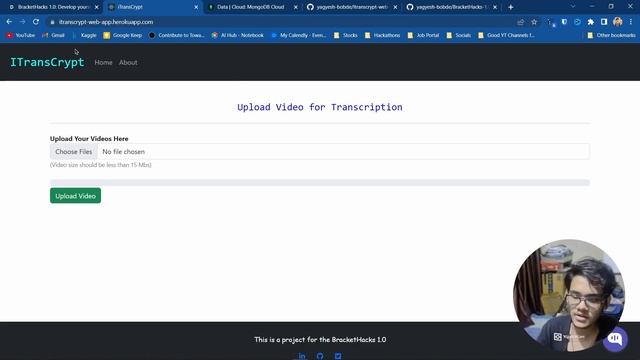Image resolution: width=640 pixels, height=360 pixels.
Task: Click the address bar URL
Action: click(106, 22)
